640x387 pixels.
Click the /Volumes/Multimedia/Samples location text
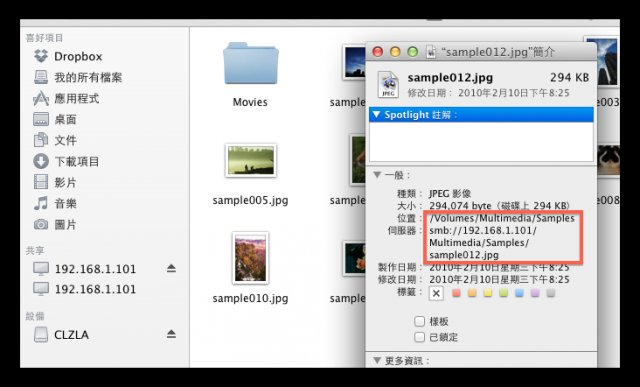click(502, 218)
